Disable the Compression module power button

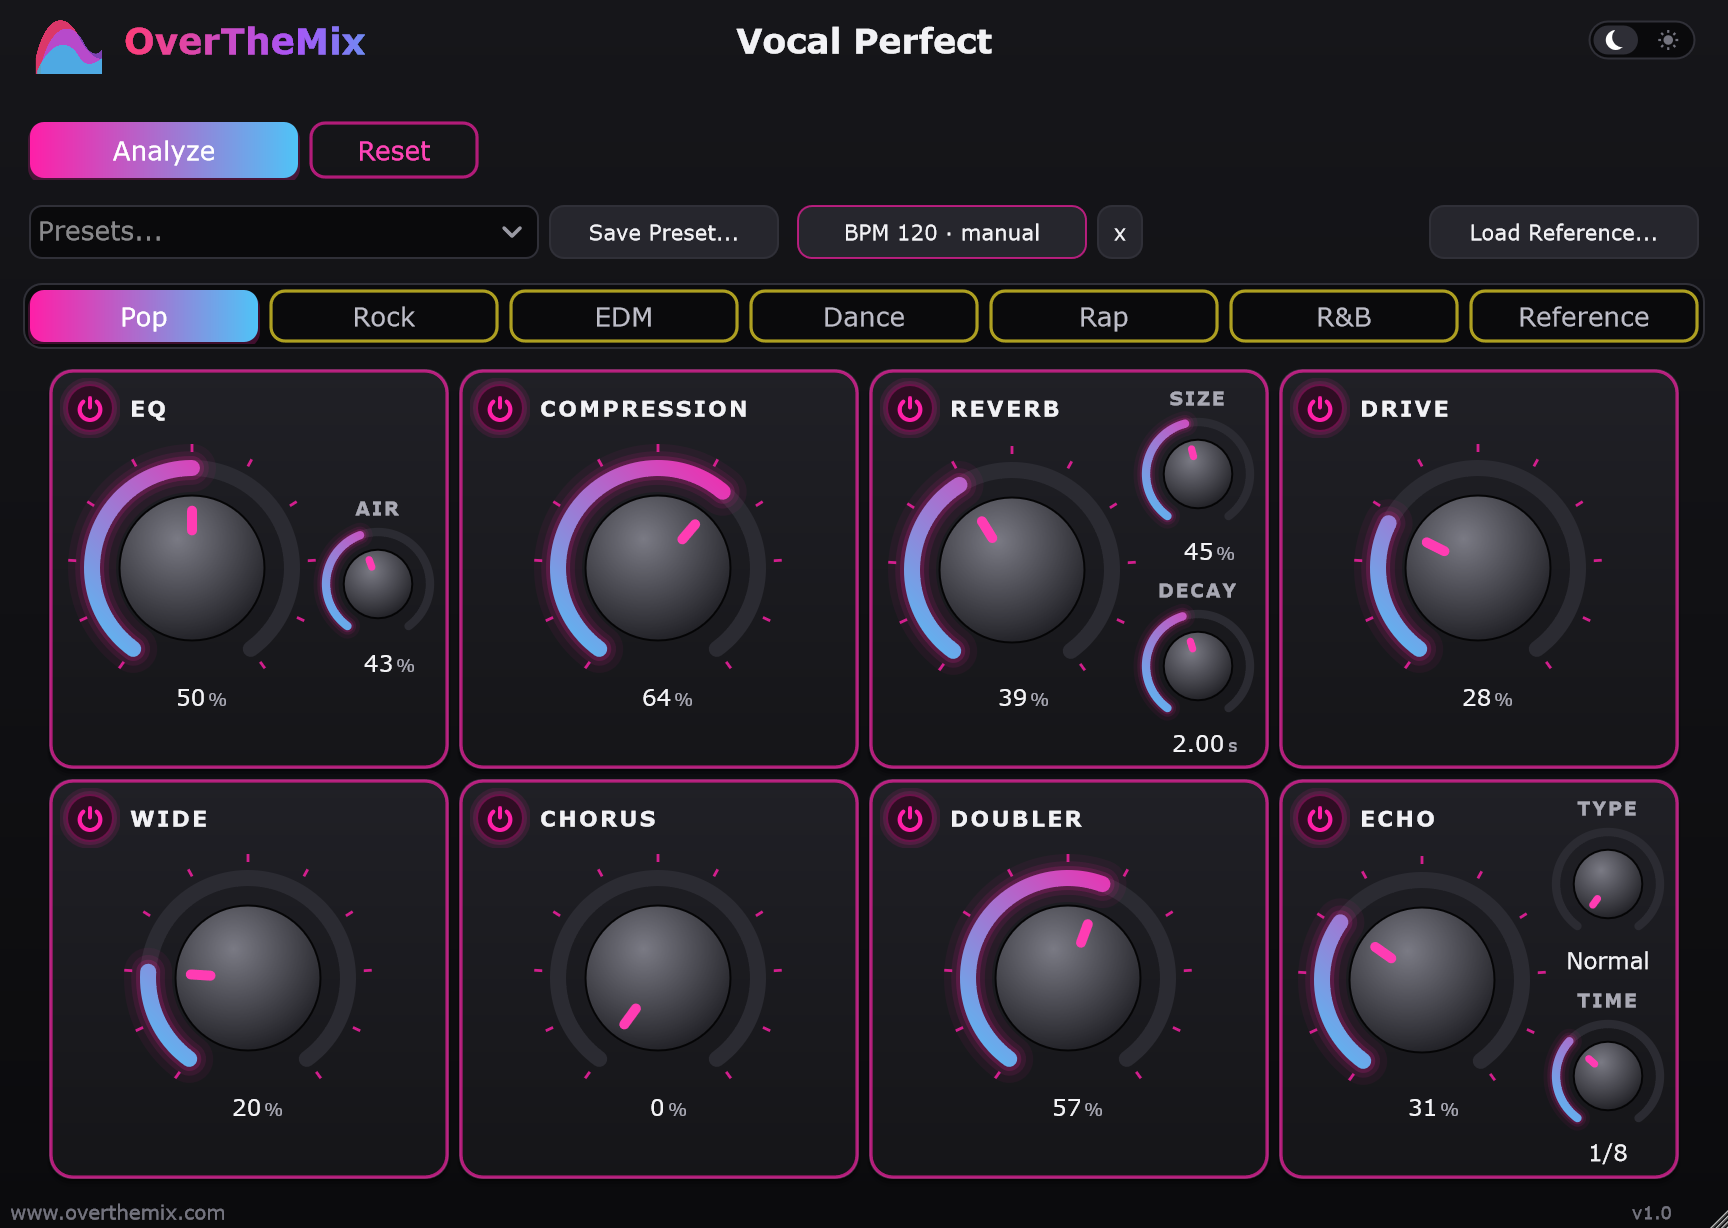[x=500, y=409]
